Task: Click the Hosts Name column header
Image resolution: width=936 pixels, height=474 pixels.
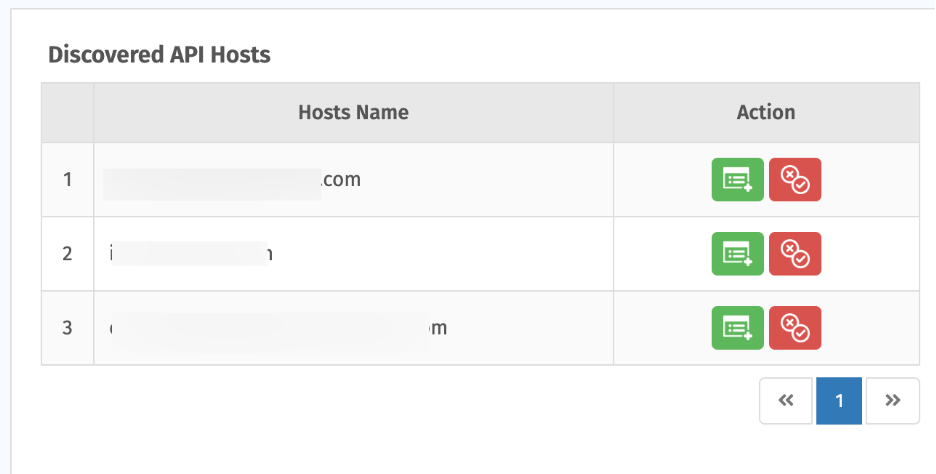Action: pos(353,112)
